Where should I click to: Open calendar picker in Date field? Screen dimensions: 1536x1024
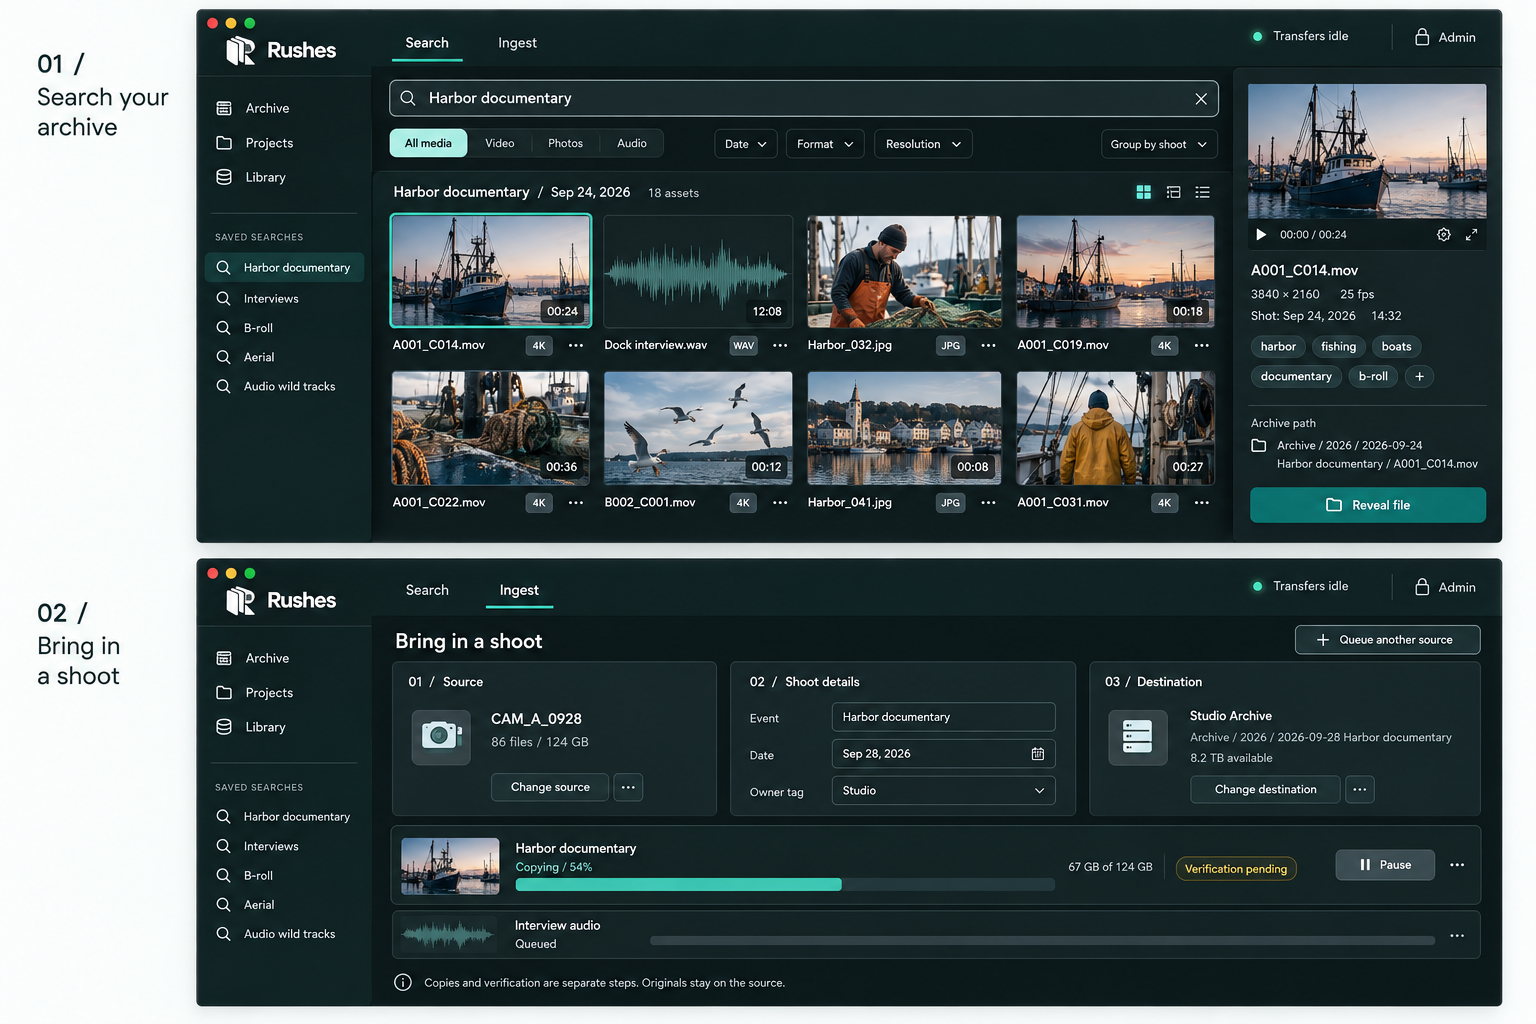point(1038,754)
